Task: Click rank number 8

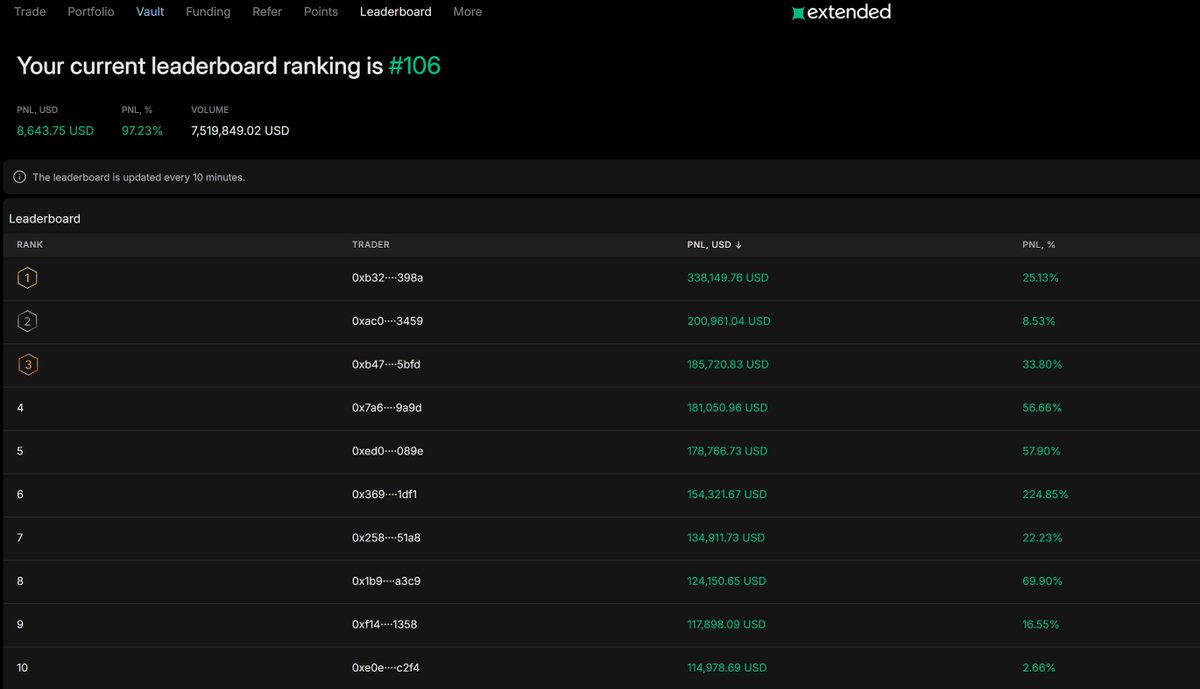Action: pos(20,581)
